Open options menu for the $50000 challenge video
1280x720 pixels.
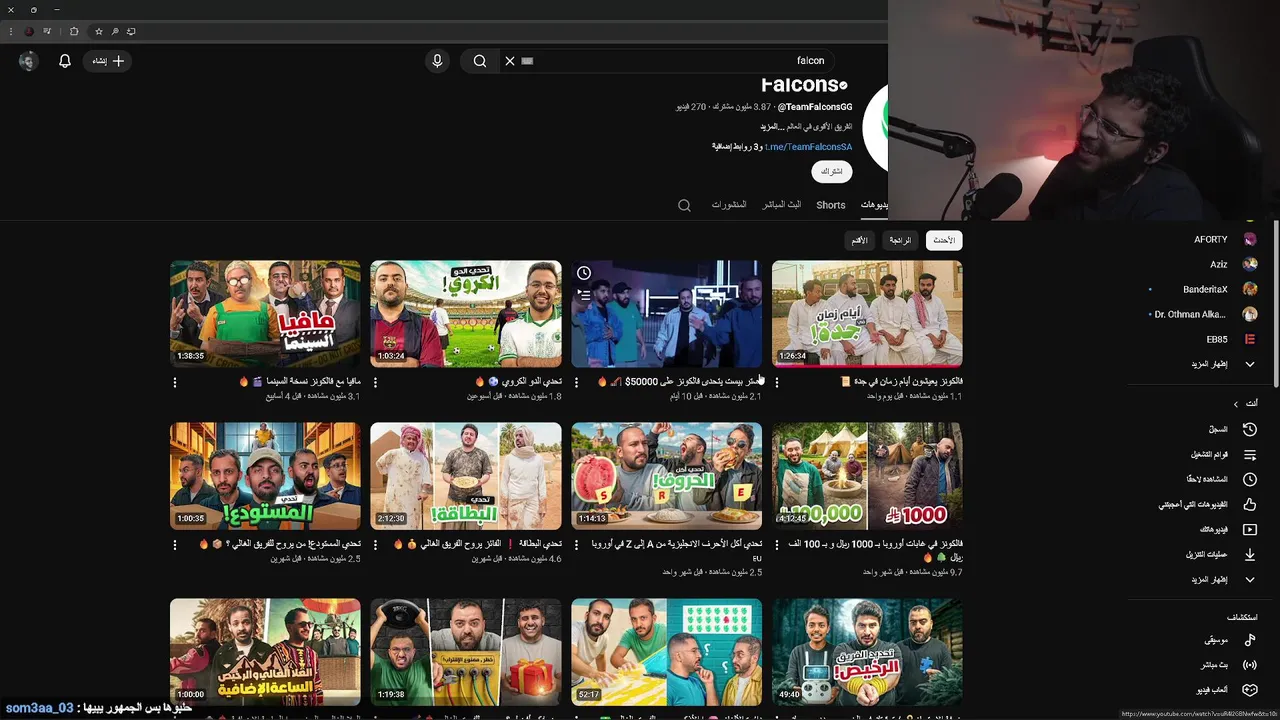tap(575, 382)
